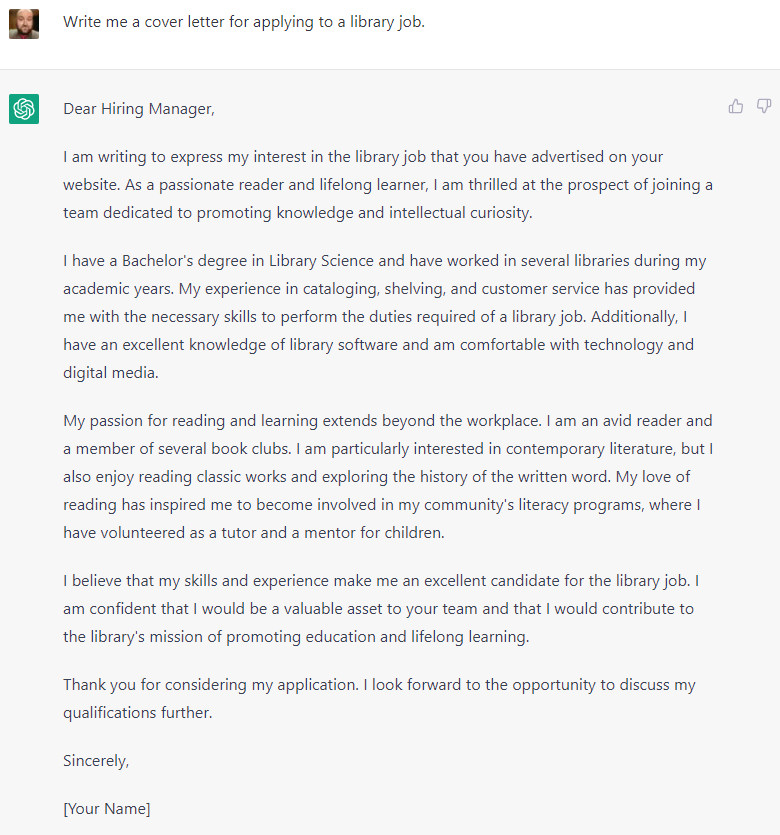
Task: Click the 'Thank you for considering' paragraph
Action: (378, 699)
